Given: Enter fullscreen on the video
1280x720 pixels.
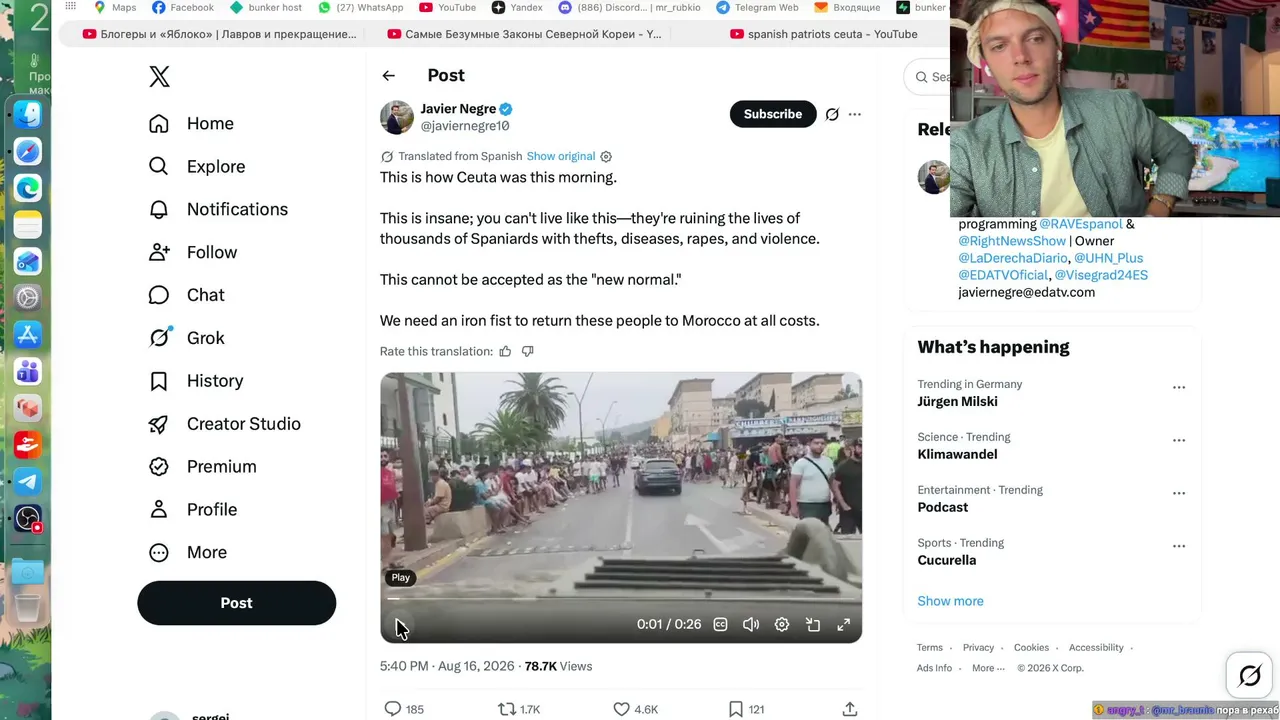Looking at the screenshot, I should [x=844, y=624].
